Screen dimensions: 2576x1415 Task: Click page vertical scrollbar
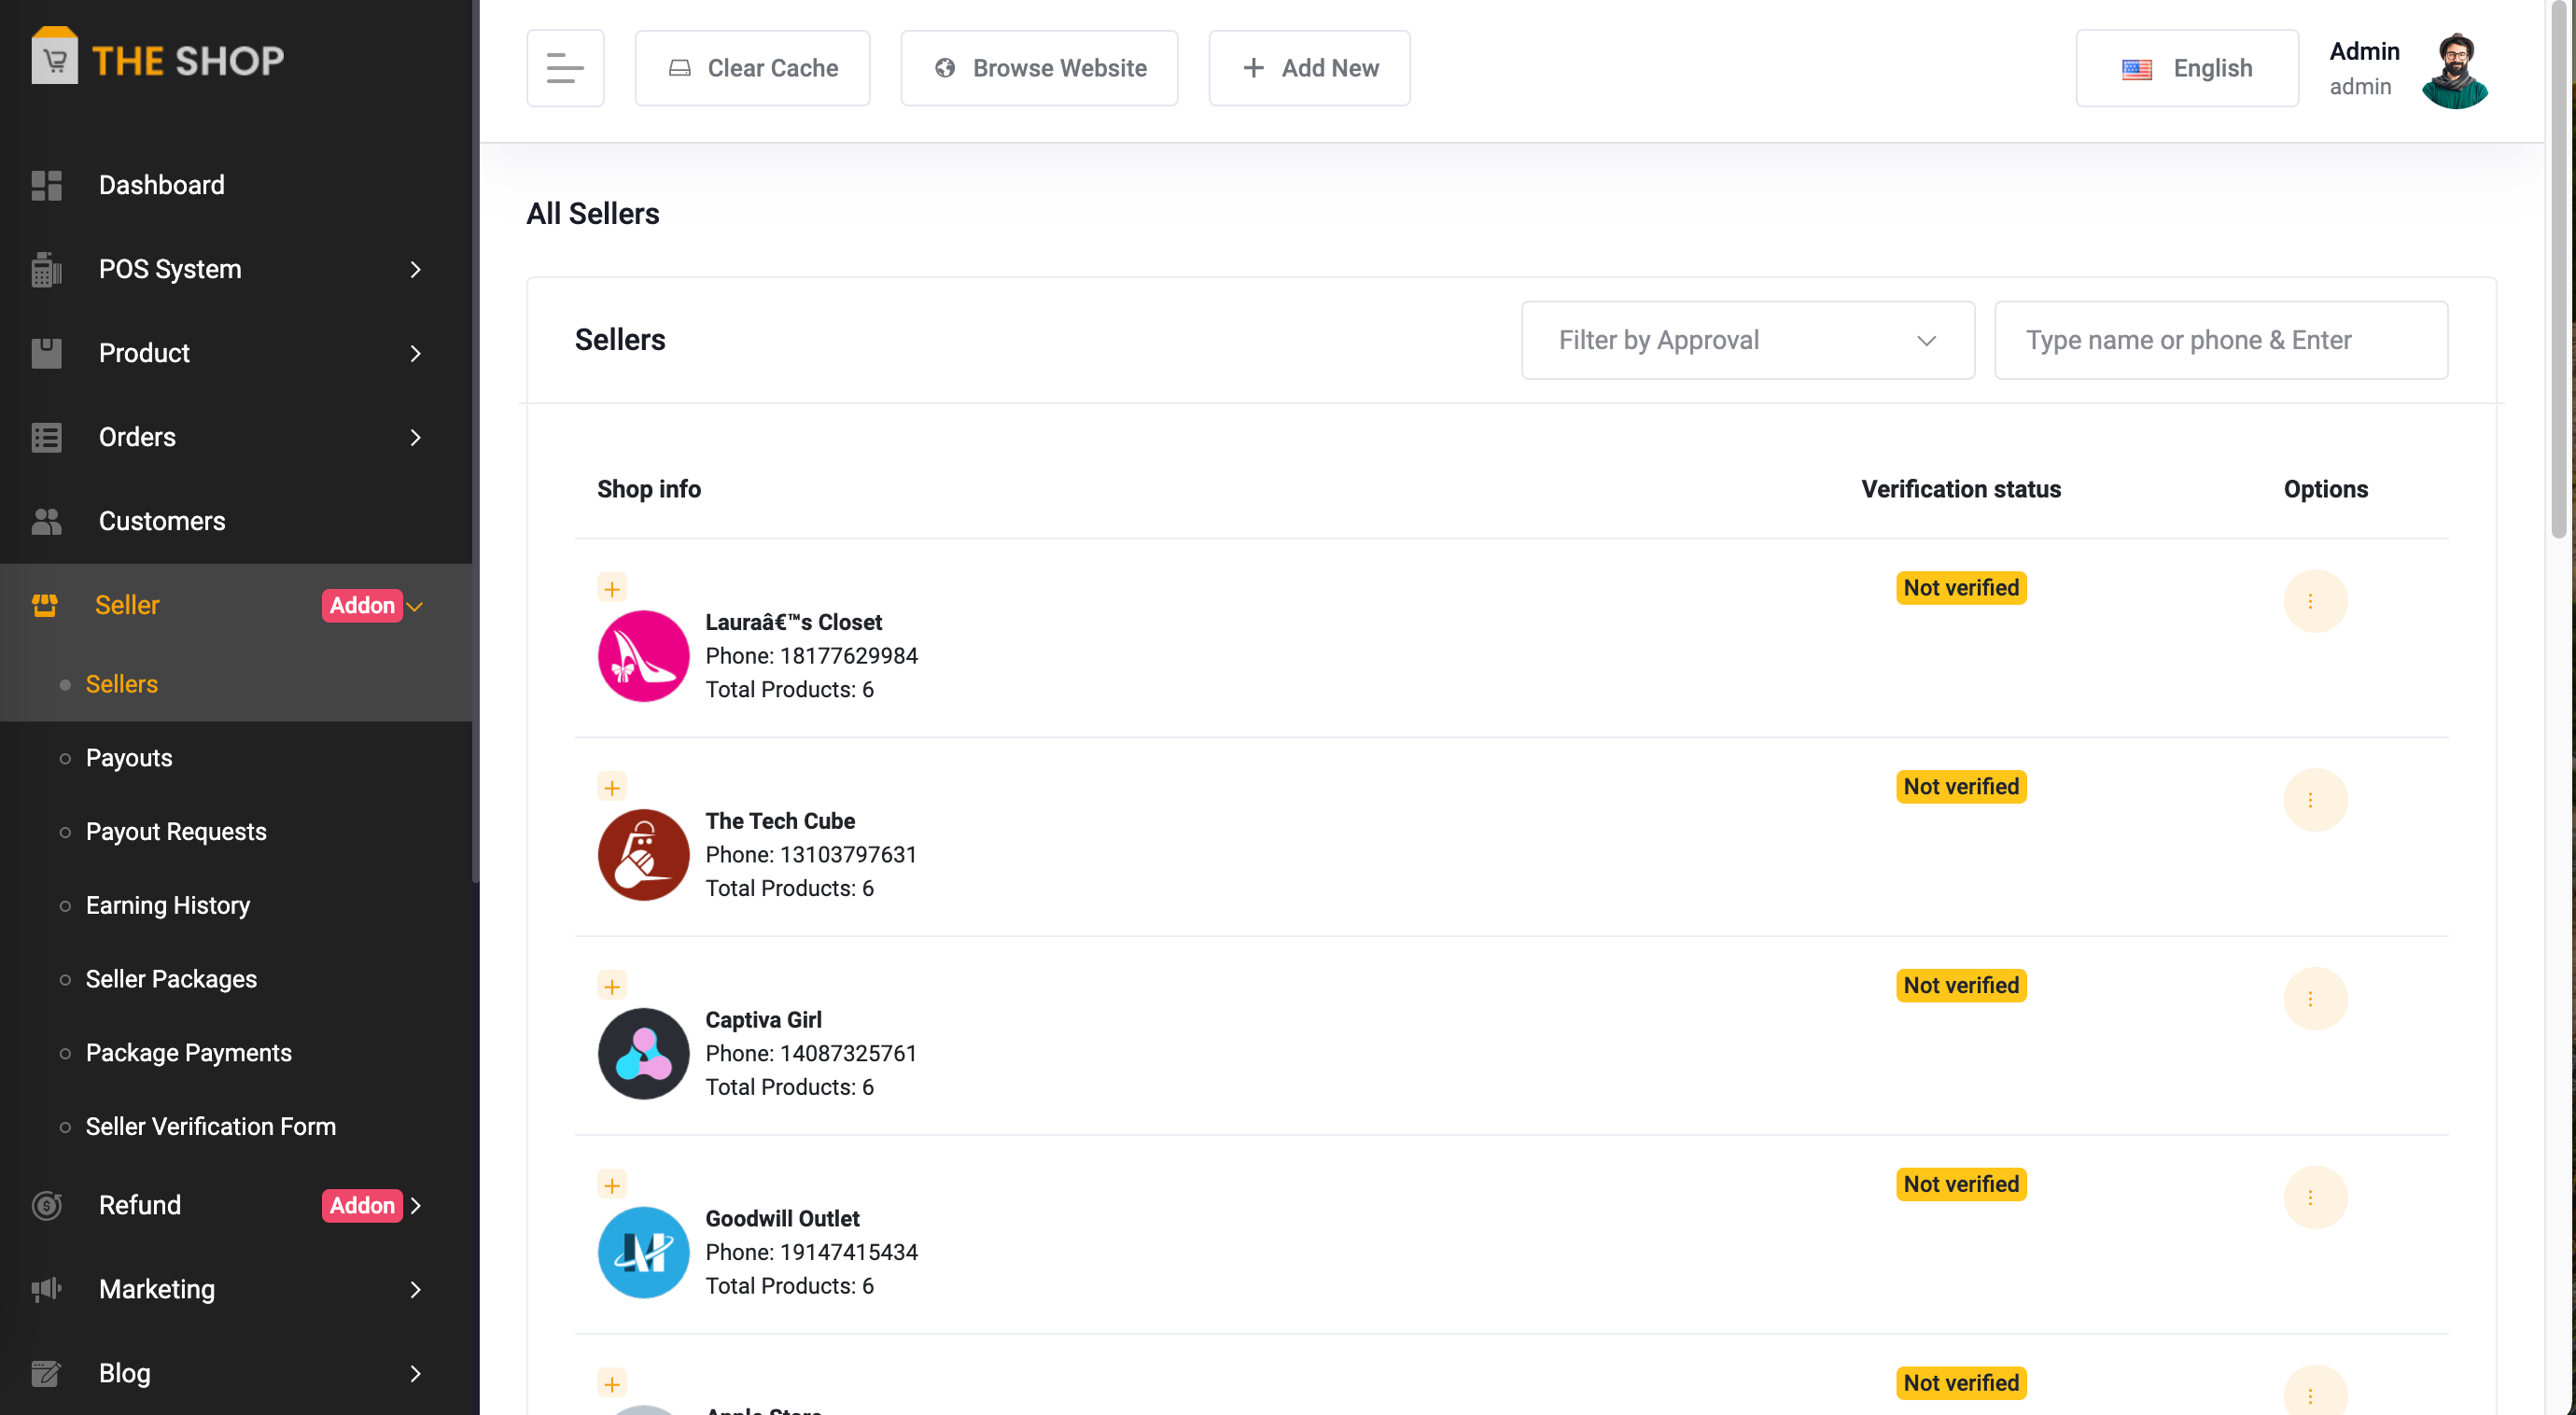[x=2560, y=270]
